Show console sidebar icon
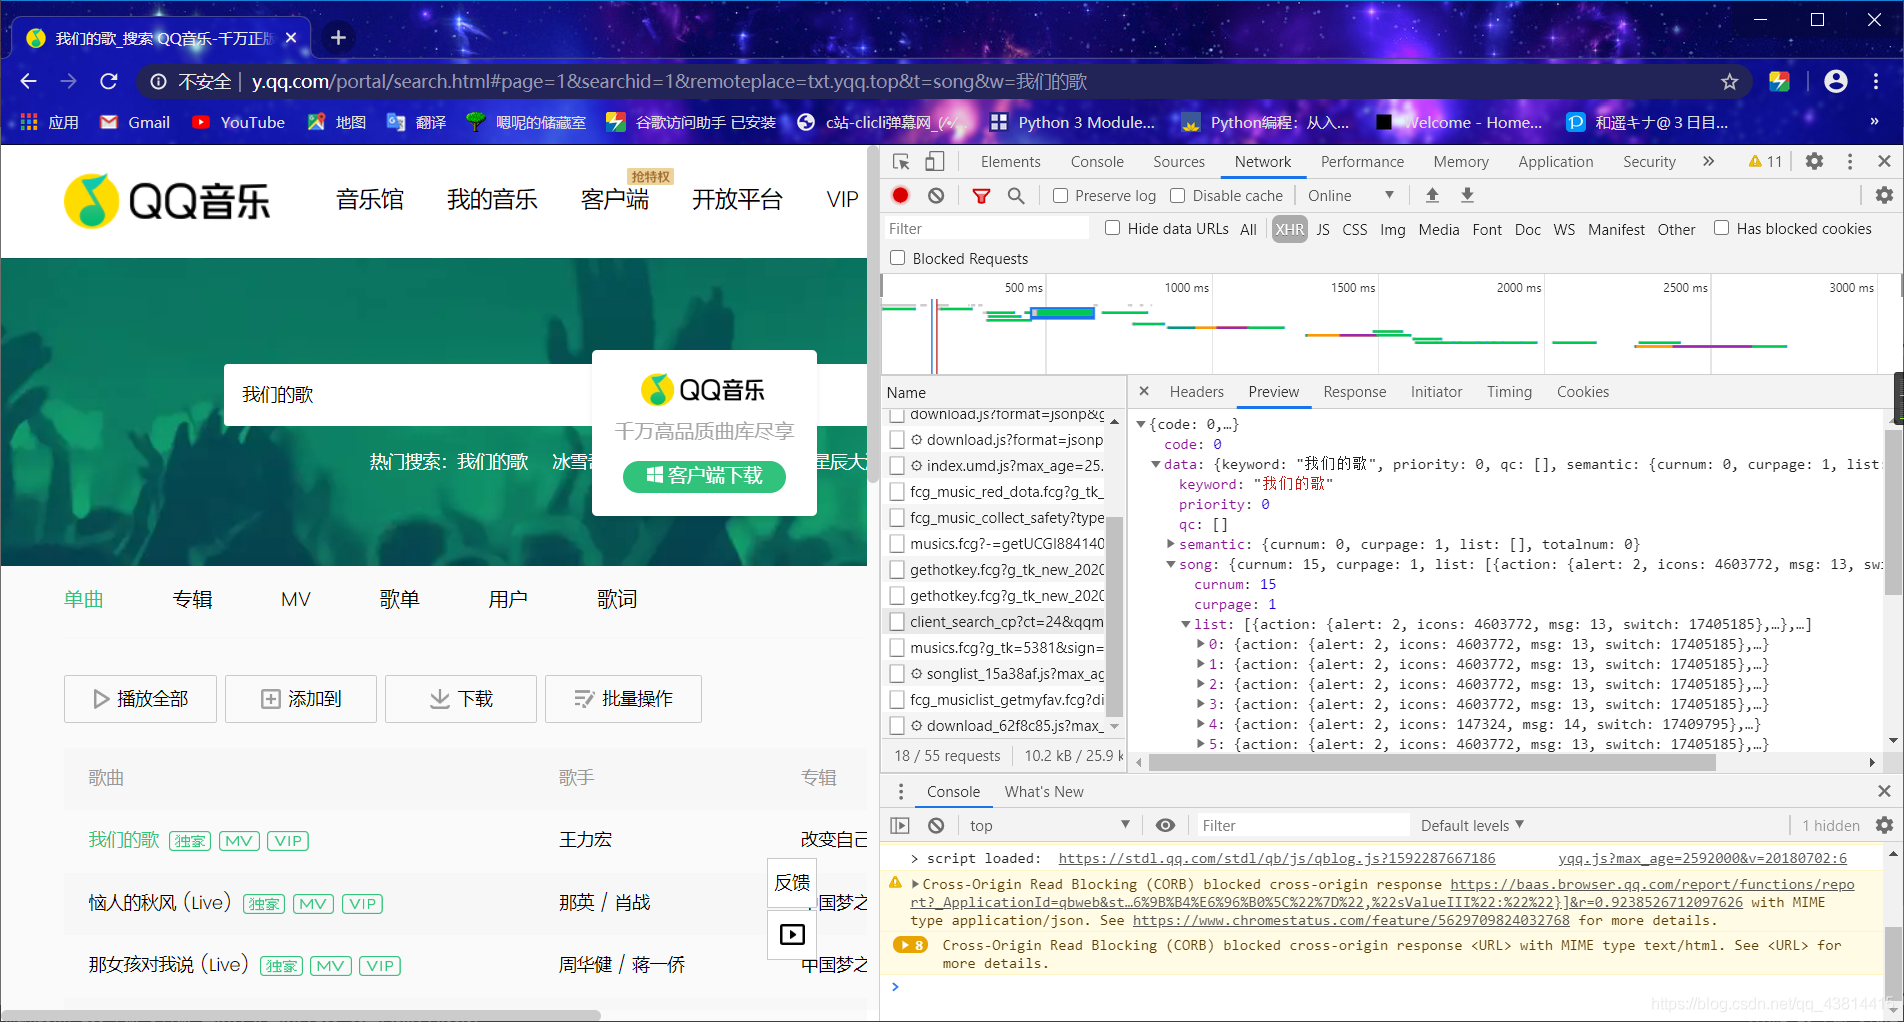The width and height of the screenshot is (1904, 1022). click(x=900, y=826)
